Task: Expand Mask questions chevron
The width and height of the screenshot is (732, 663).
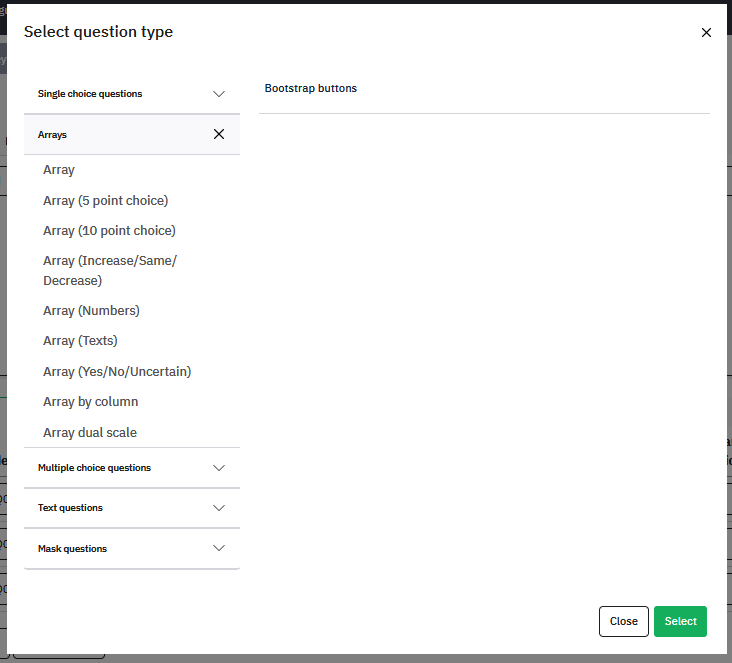Action: [218, 548]
